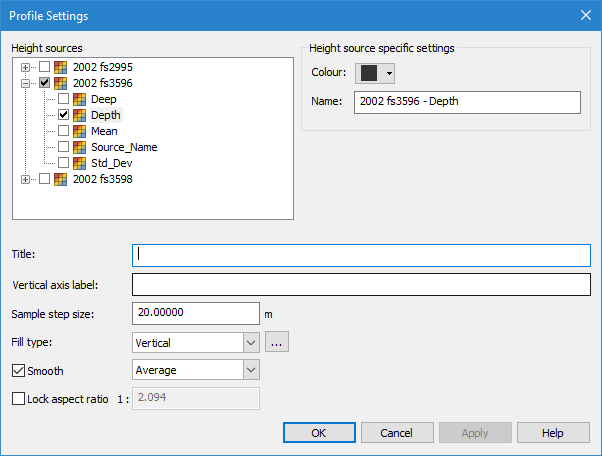Uncheck the Depth height source checkbox
Screen dimensions: 602x456
pos(64,115)
